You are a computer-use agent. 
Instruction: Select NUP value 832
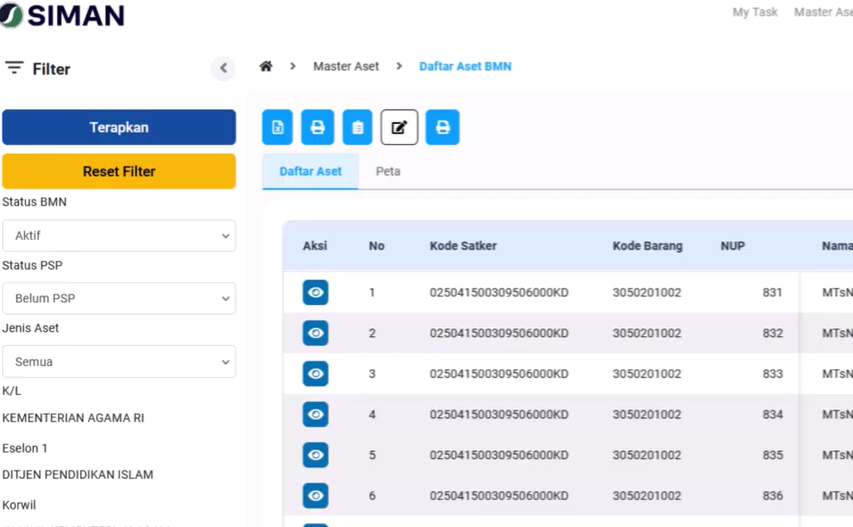pyautogui.click(x=772, y=333)
